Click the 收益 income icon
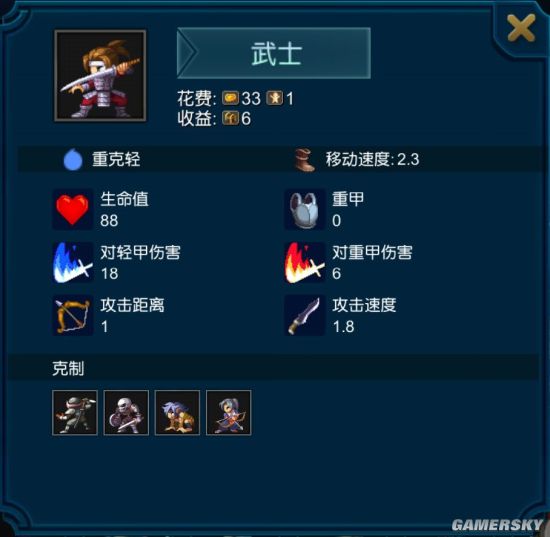550x537 pixels. coord(230,119)
